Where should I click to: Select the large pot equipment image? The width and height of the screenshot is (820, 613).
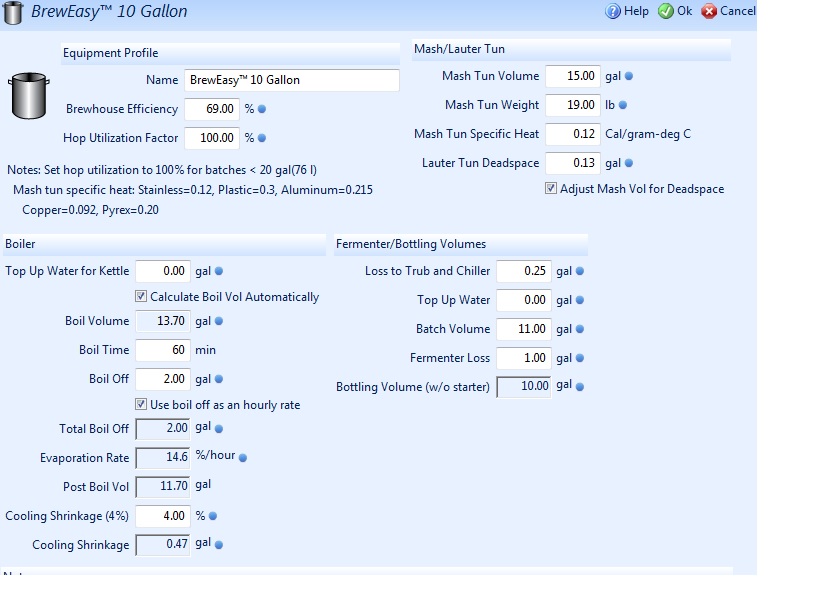pos(29,96)
